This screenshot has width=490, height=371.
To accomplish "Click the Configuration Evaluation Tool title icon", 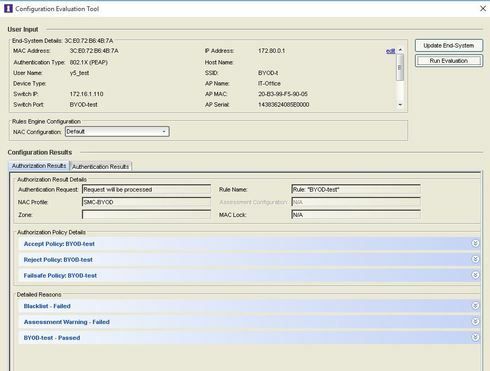I will coord(8,9).
